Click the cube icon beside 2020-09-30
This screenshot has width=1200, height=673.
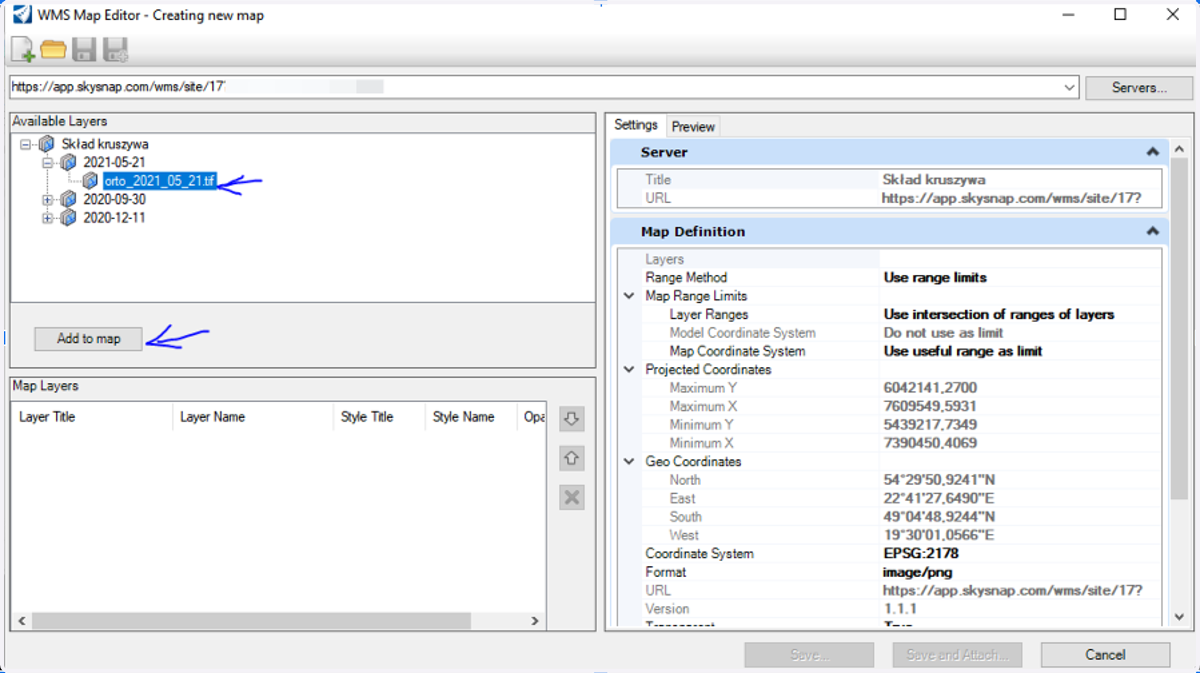(x=68, y=199)
